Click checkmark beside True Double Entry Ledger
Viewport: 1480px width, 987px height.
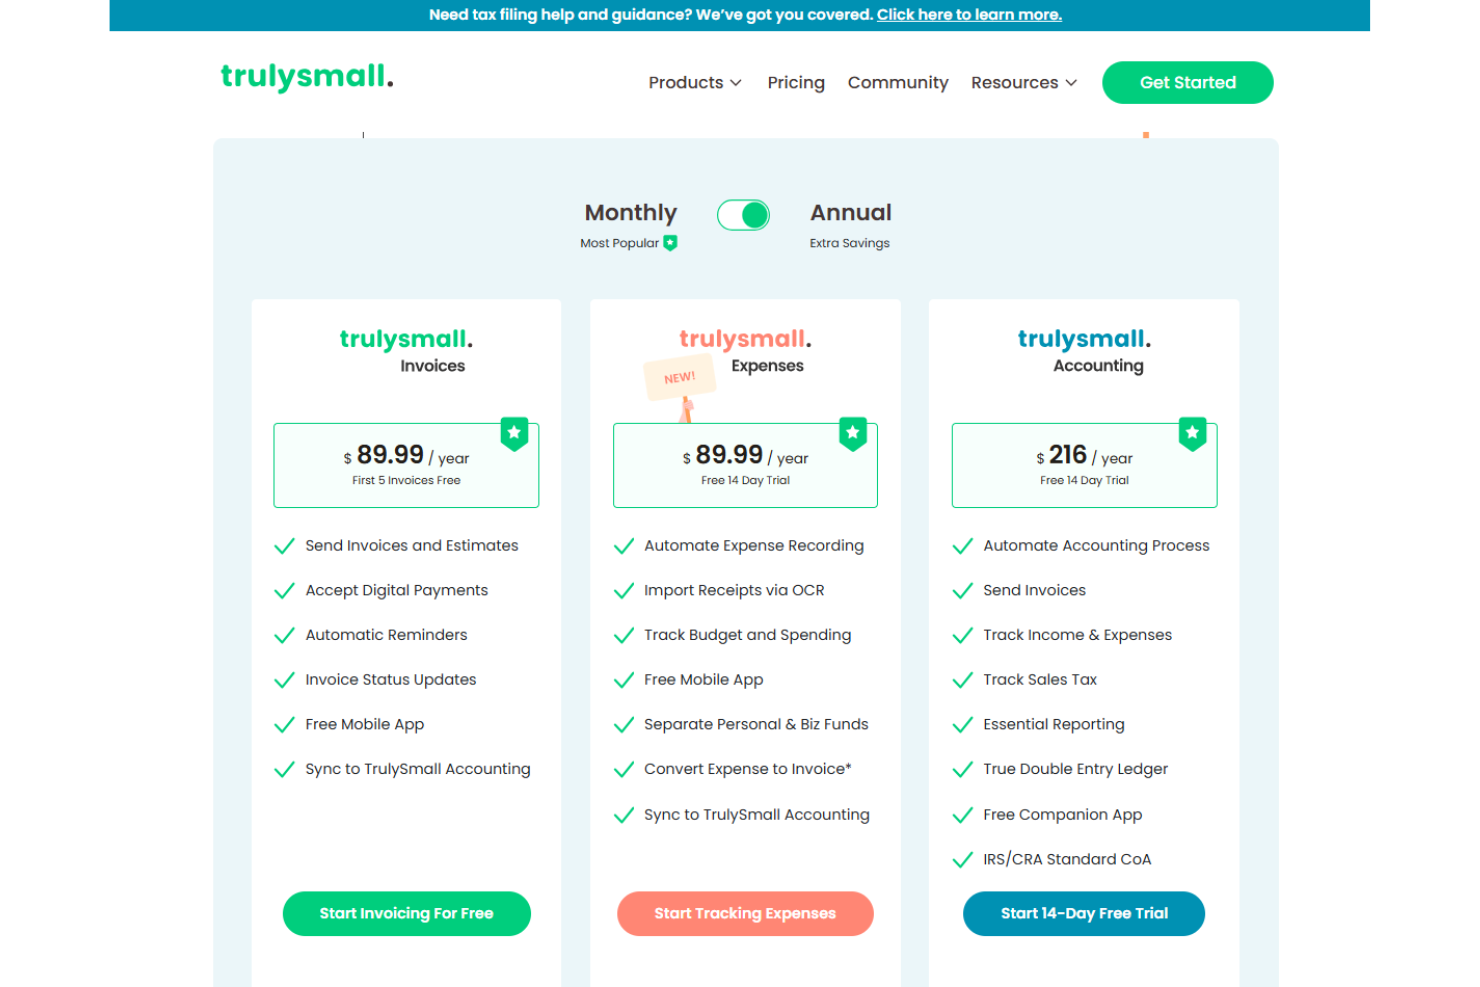[x=963, y=769]
